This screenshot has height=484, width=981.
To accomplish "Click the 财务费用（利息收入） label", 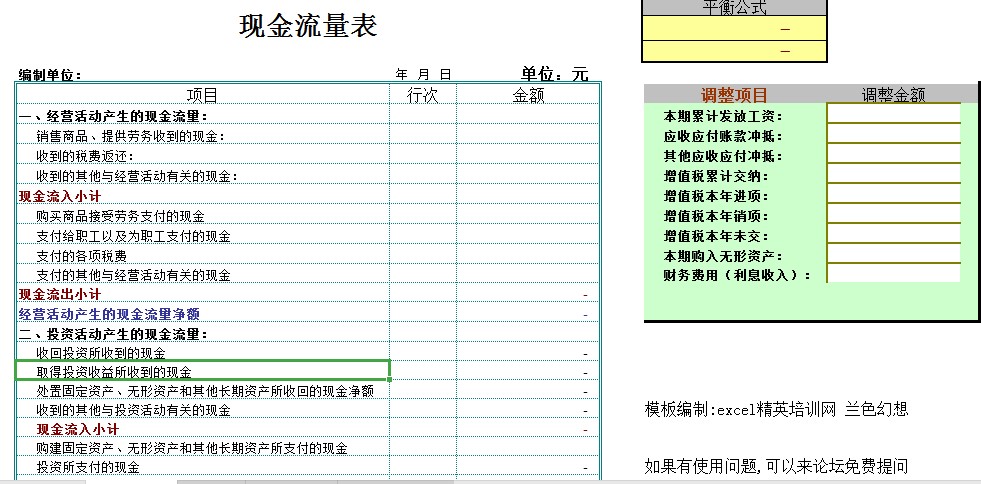I will coord(737,275).
